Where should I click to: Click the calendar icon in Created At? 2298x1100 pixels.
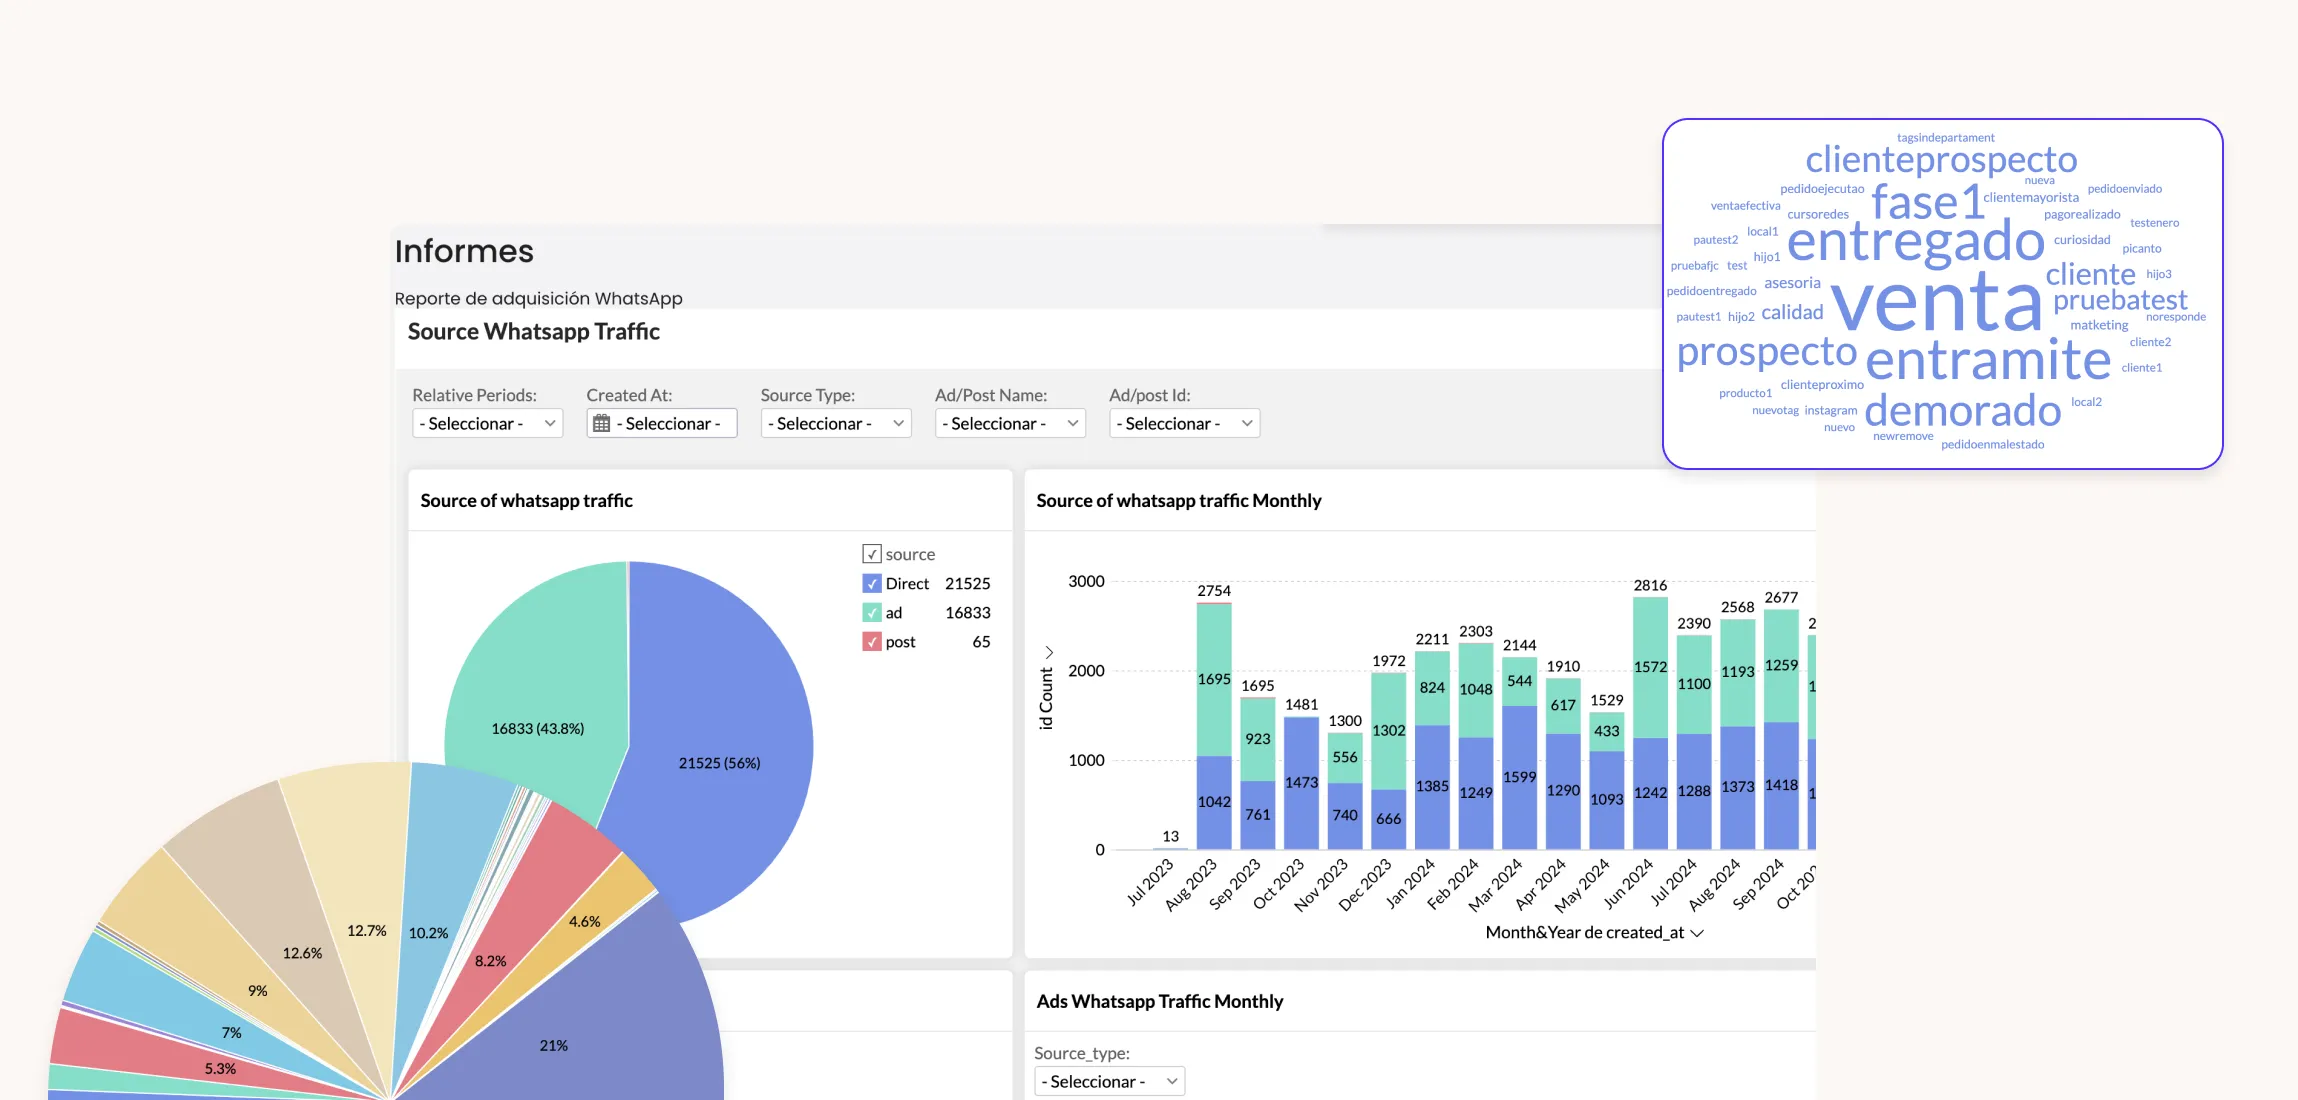coord(601,424)
